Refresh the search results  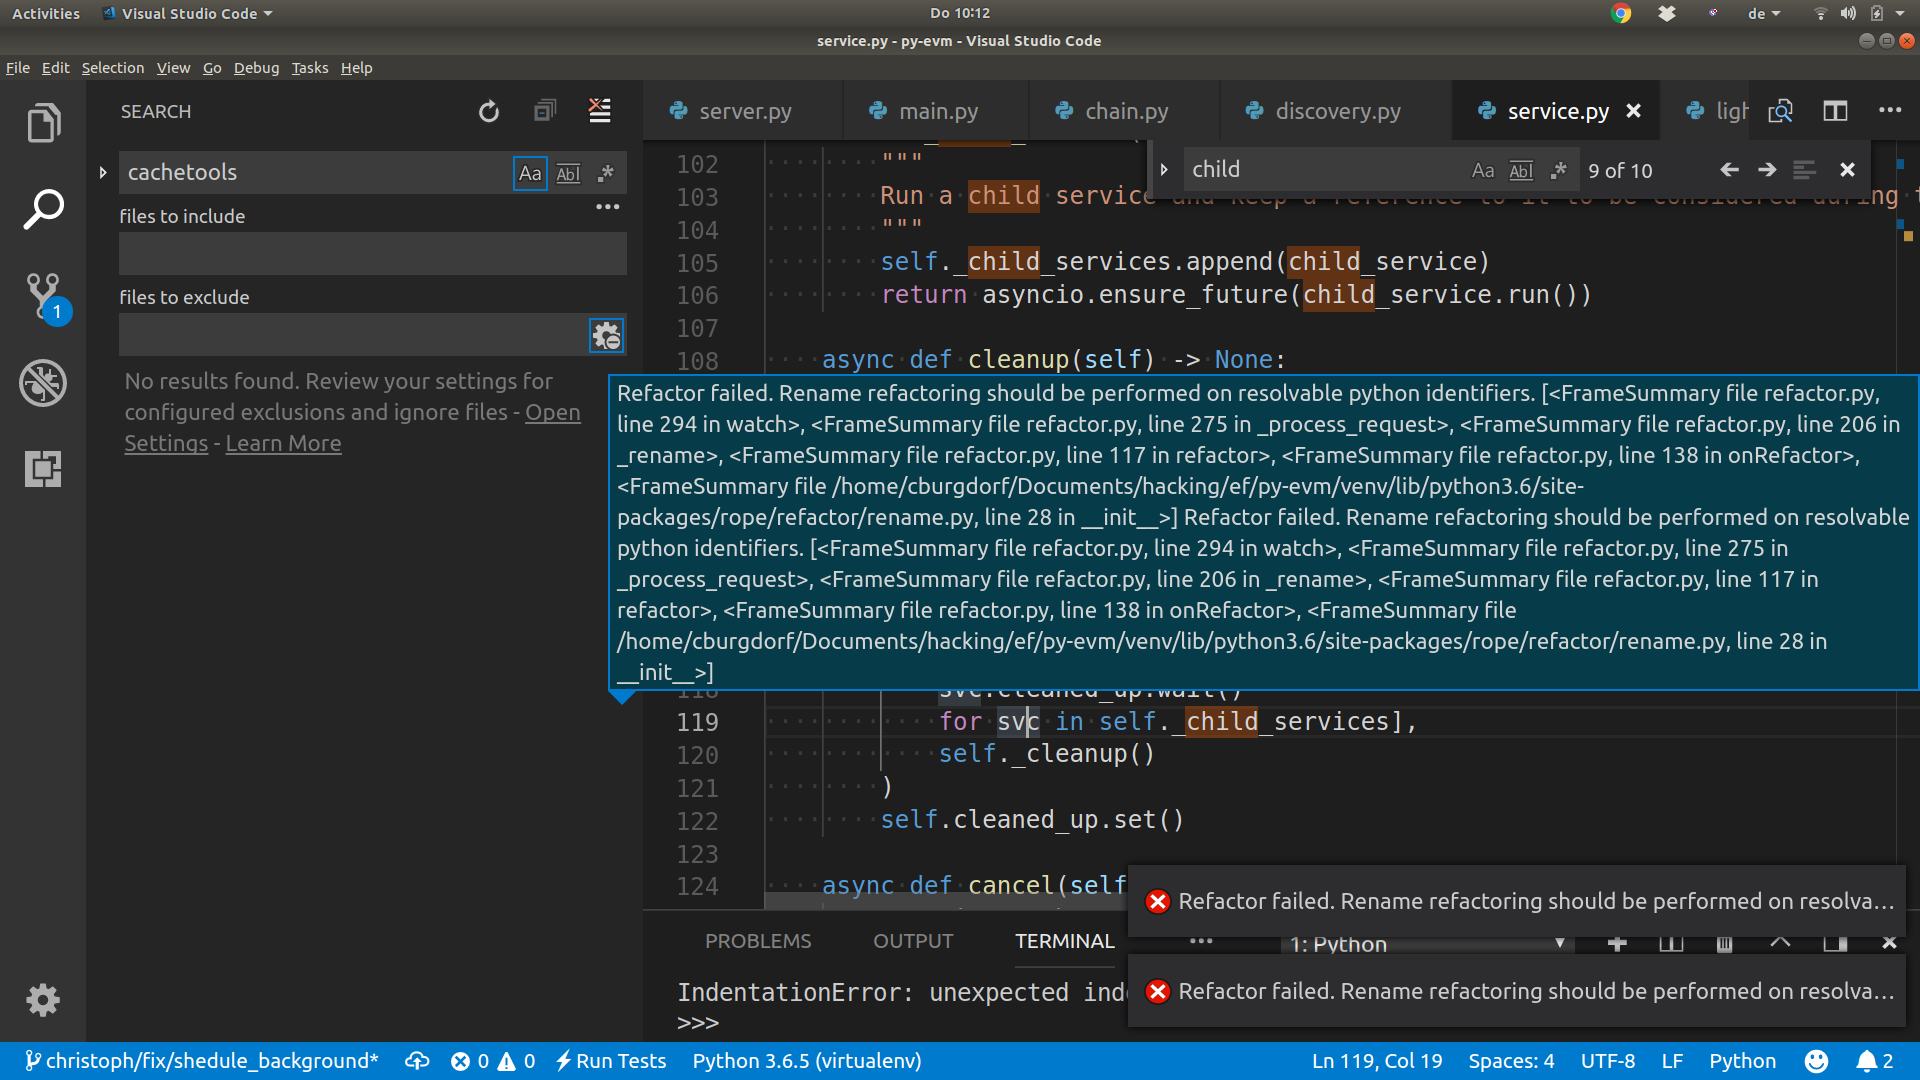[x=489, y=111]
